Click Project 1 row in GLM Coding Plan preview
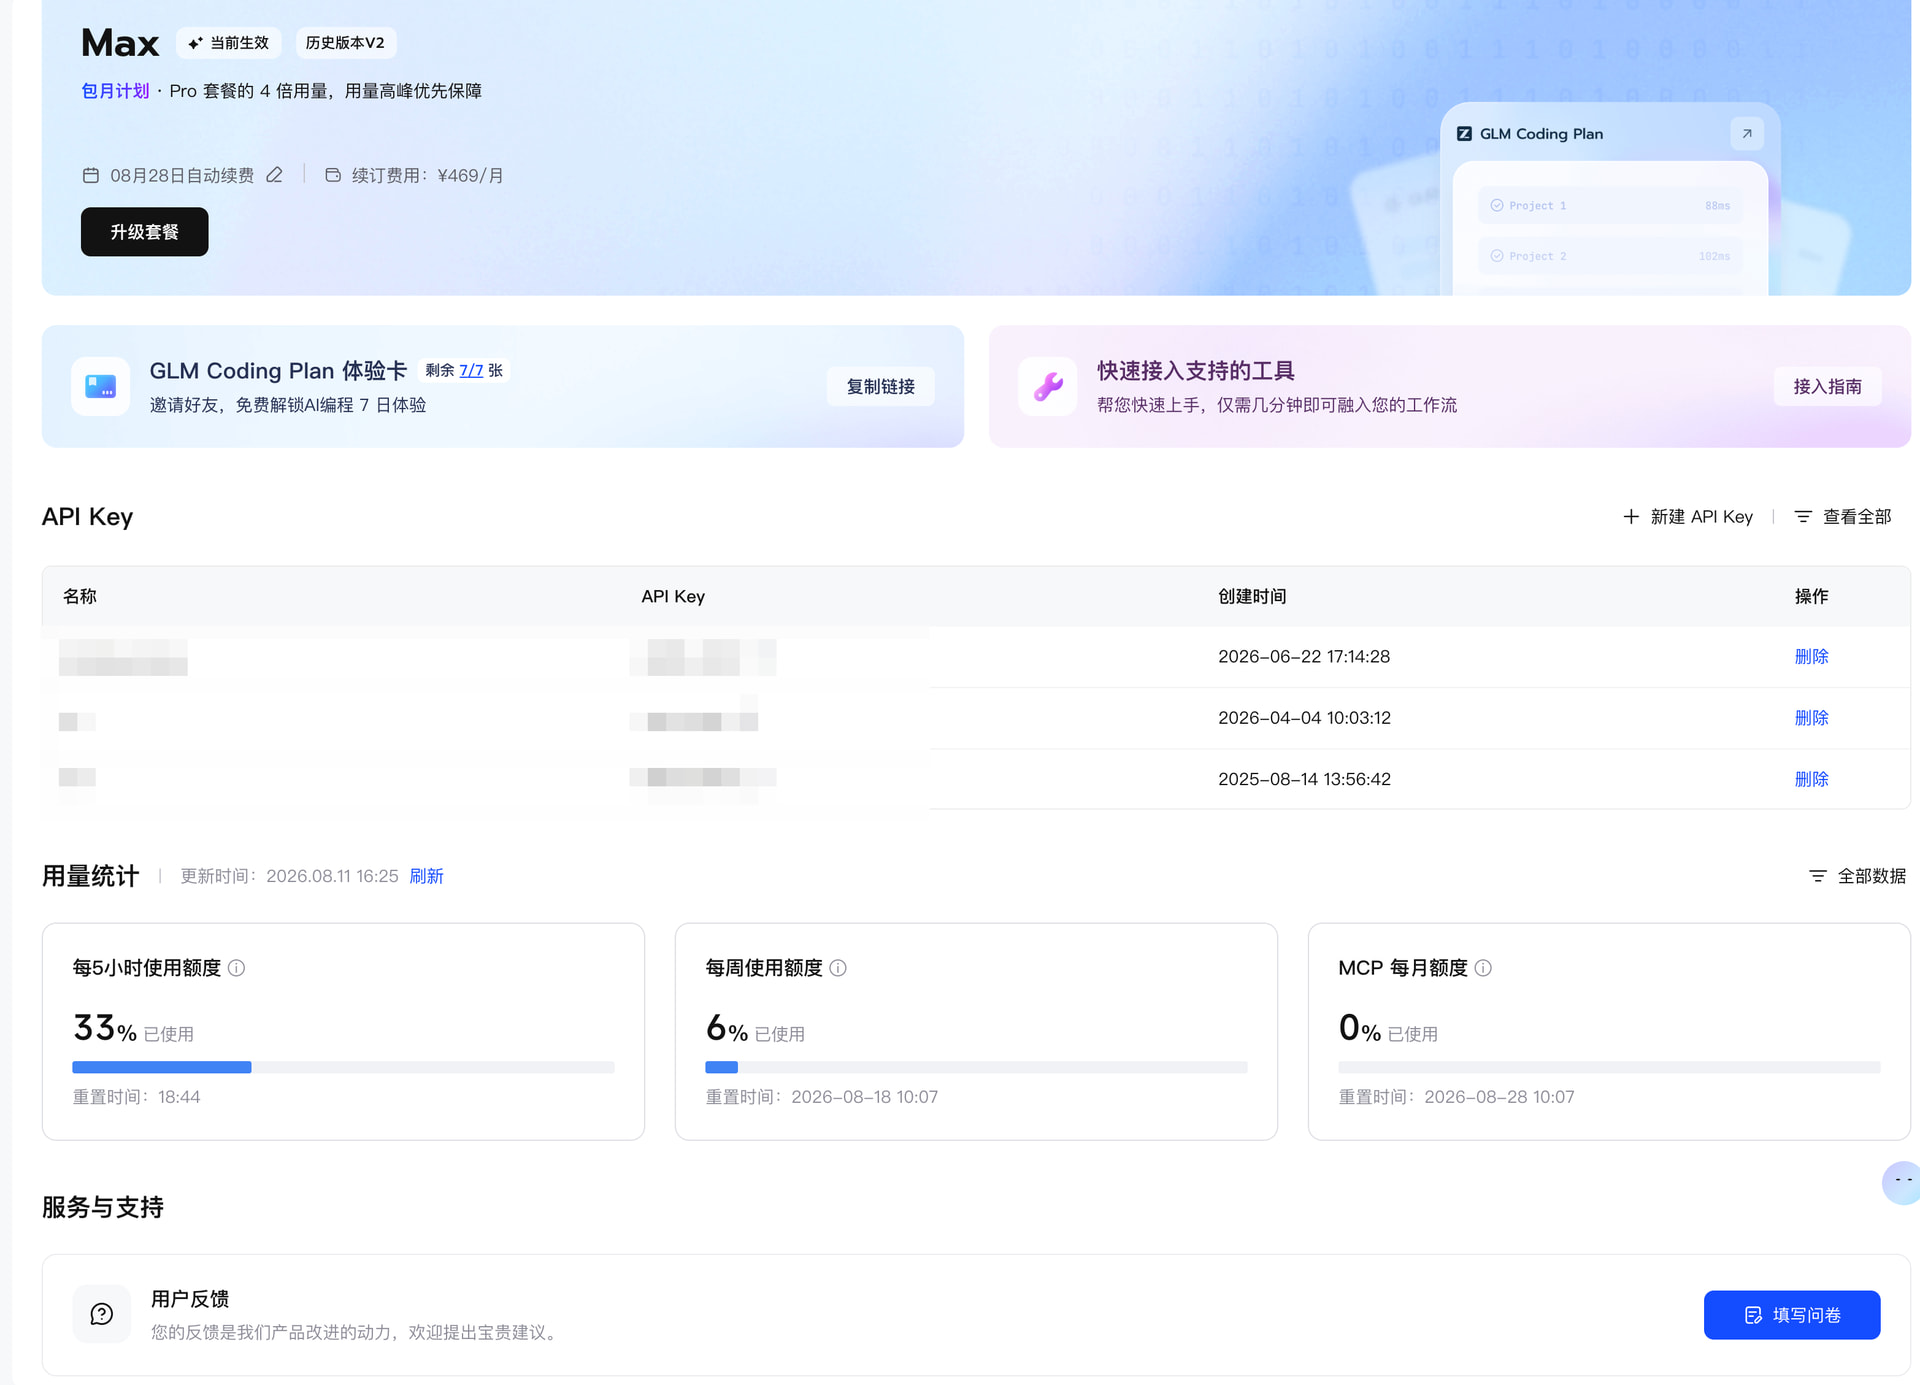The height and width of the screenshot is (1385, 1920). click(x=1609, y=205)
